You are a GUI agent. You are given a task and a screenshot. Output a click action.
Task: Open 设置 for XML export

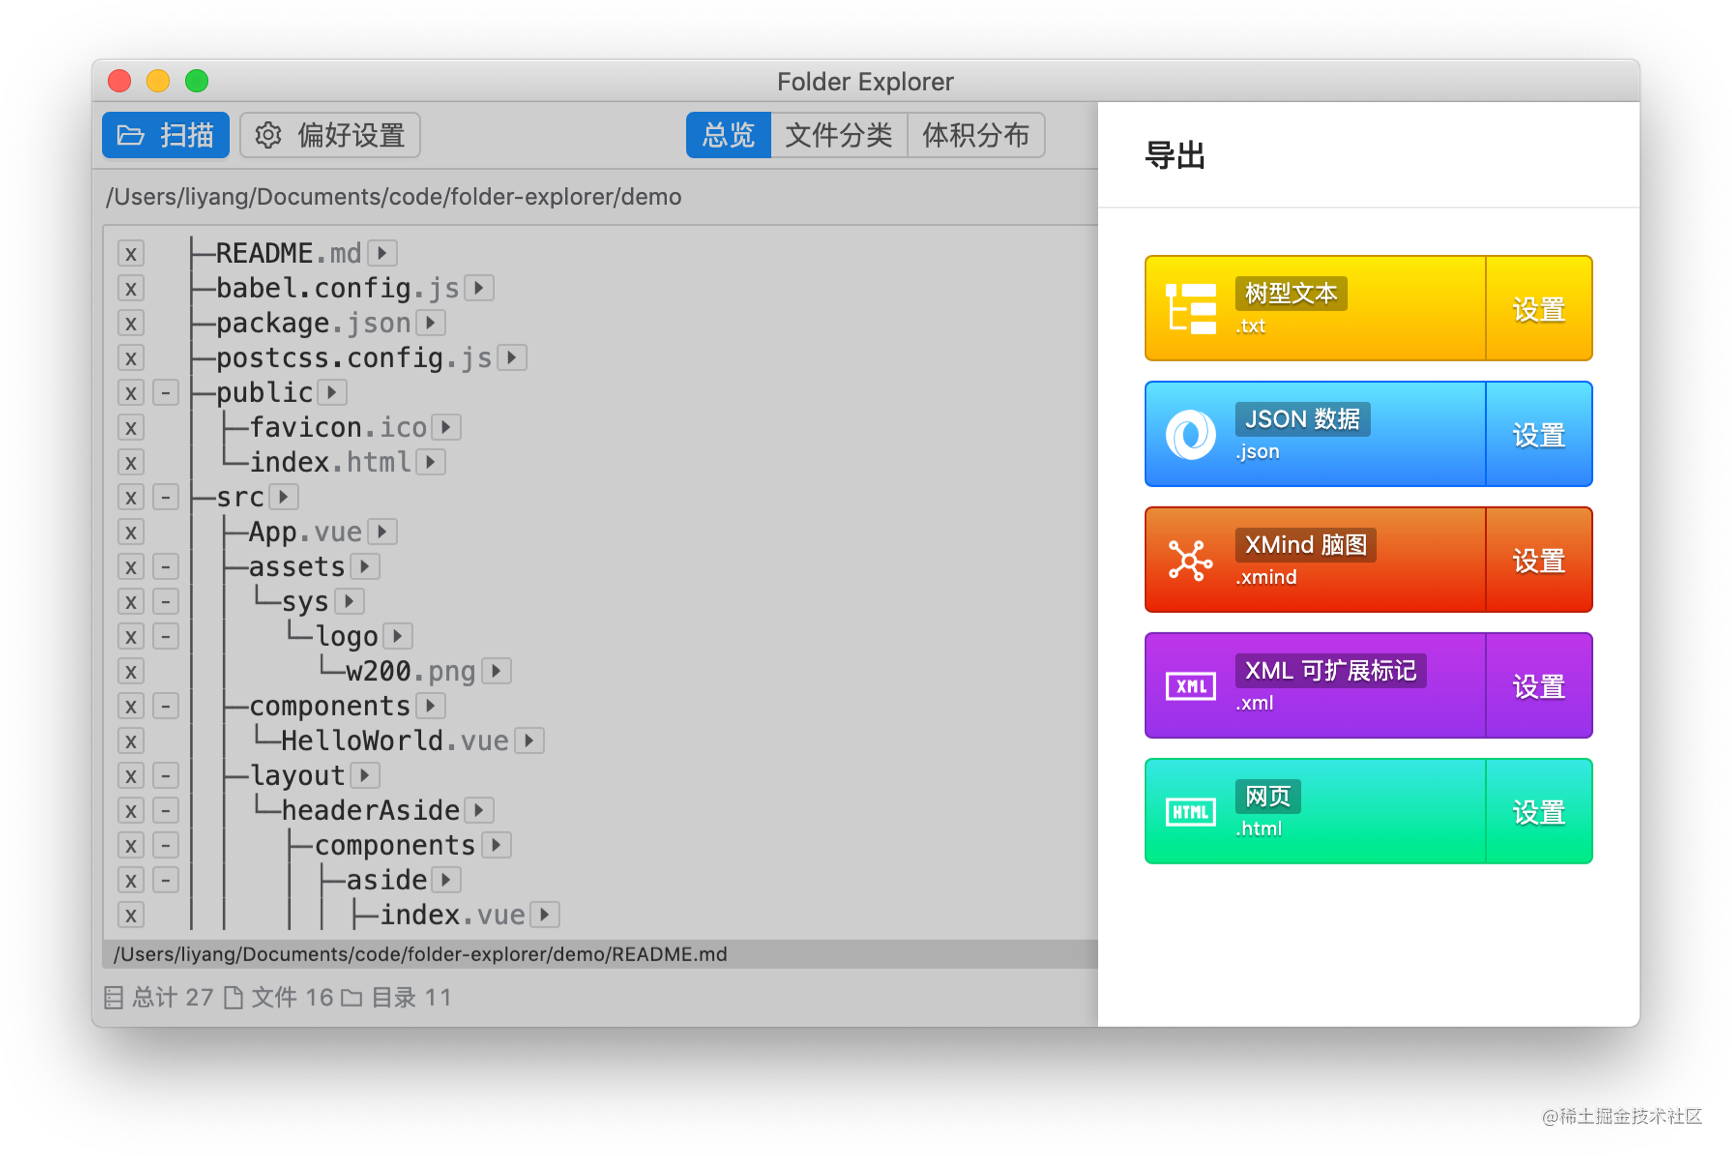1539,686
